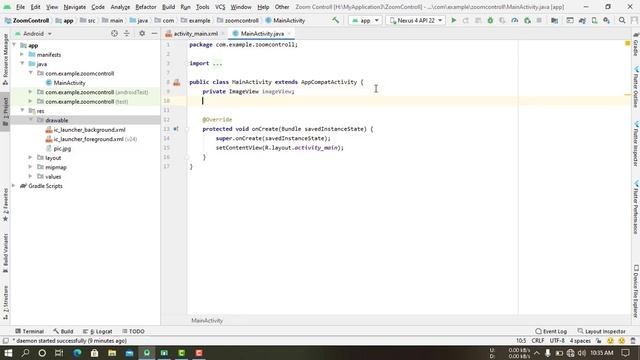The width and height of the screenshot is (640, 360).
Task: Open Device File Explorer side tab
Action: [x=636, y=291]
